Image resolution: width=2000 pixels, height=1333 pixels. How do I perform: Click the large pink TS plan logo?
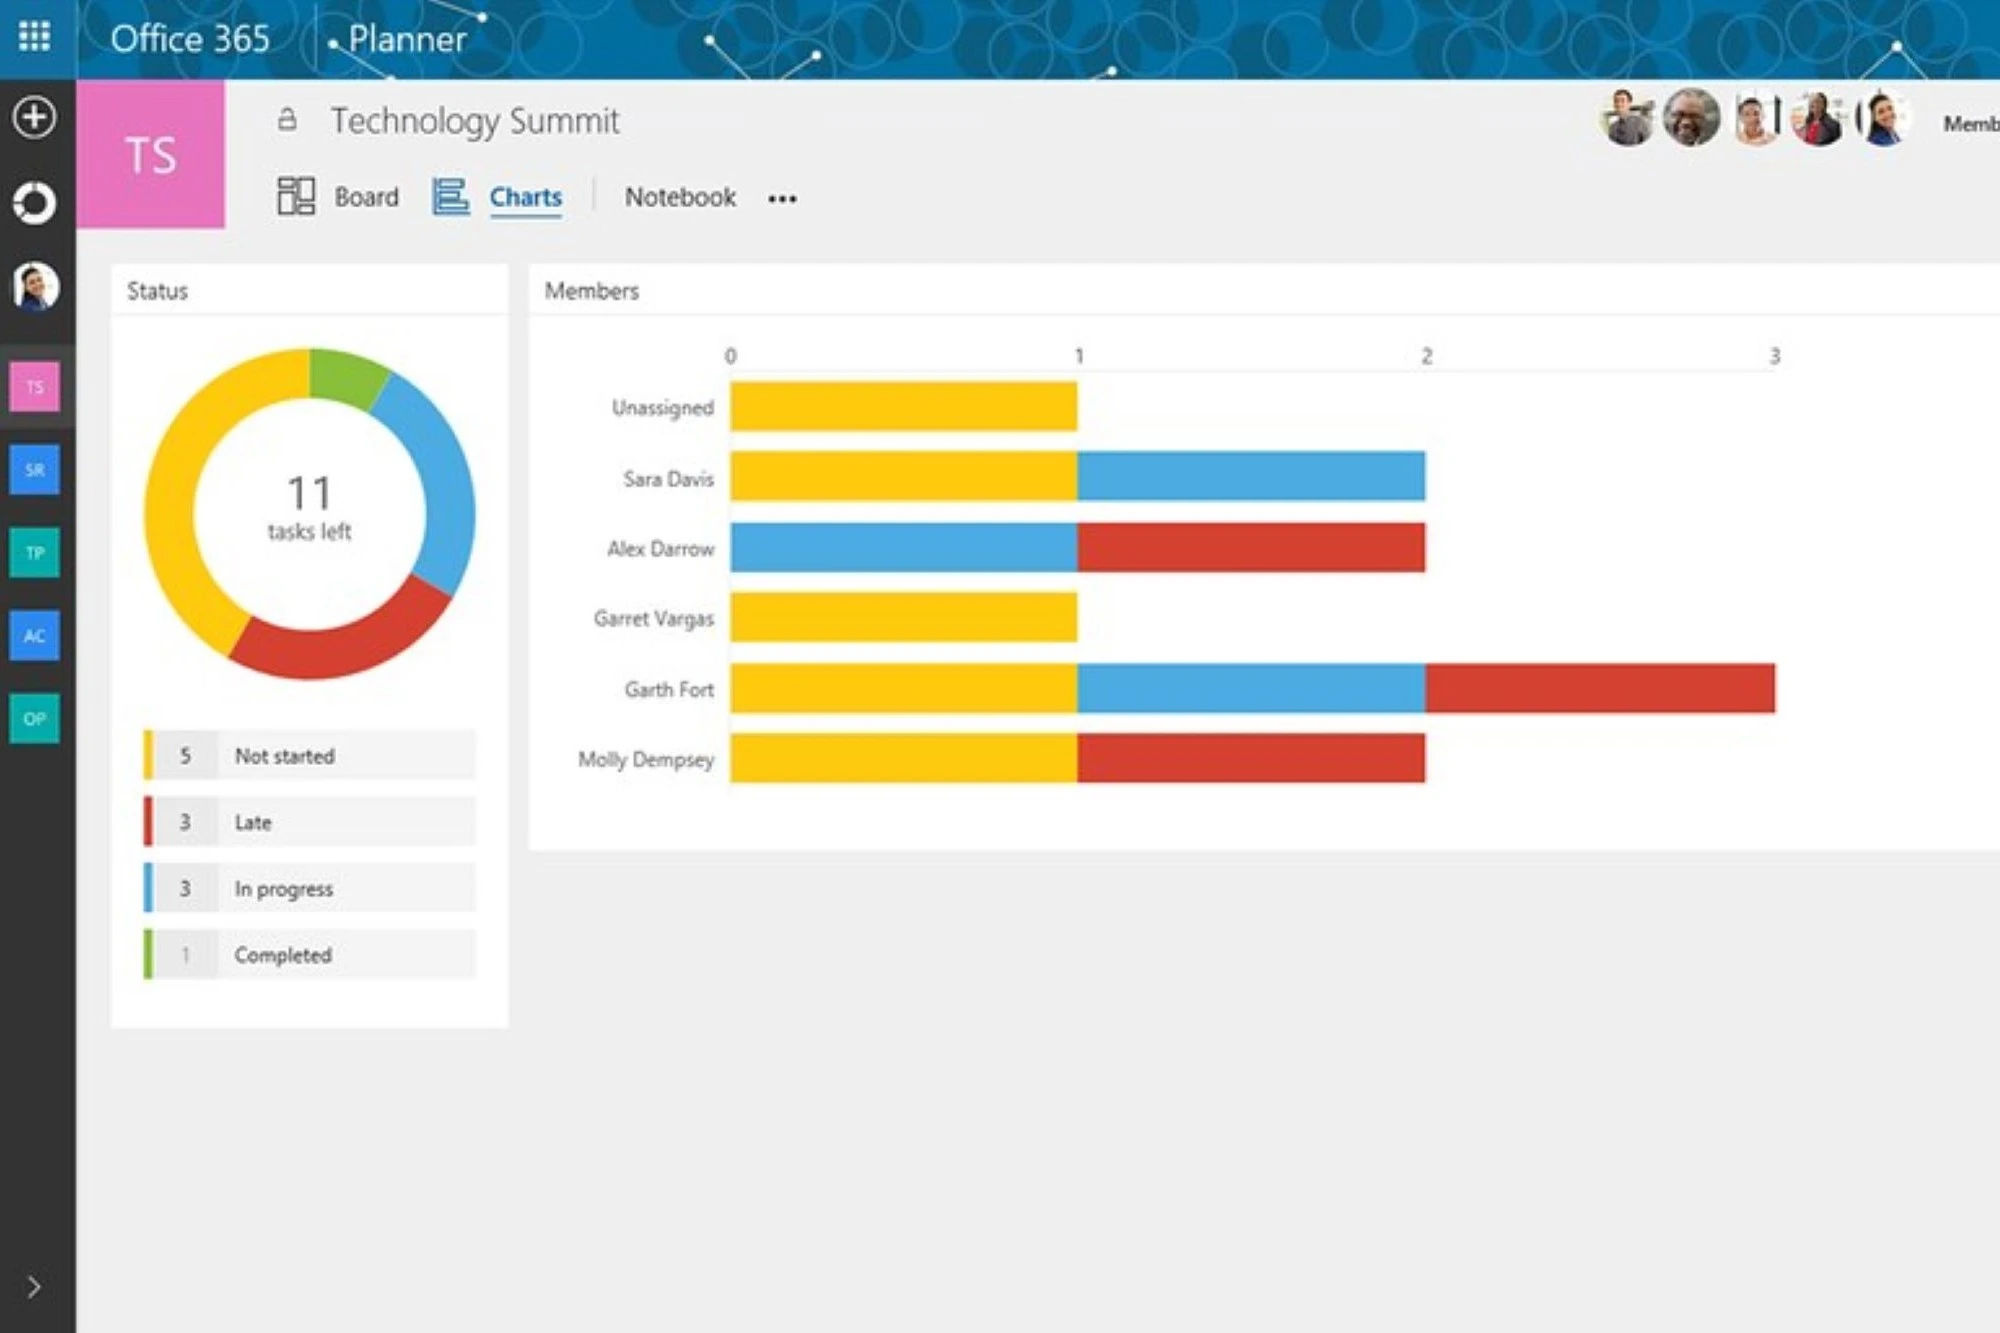[151, 155]
